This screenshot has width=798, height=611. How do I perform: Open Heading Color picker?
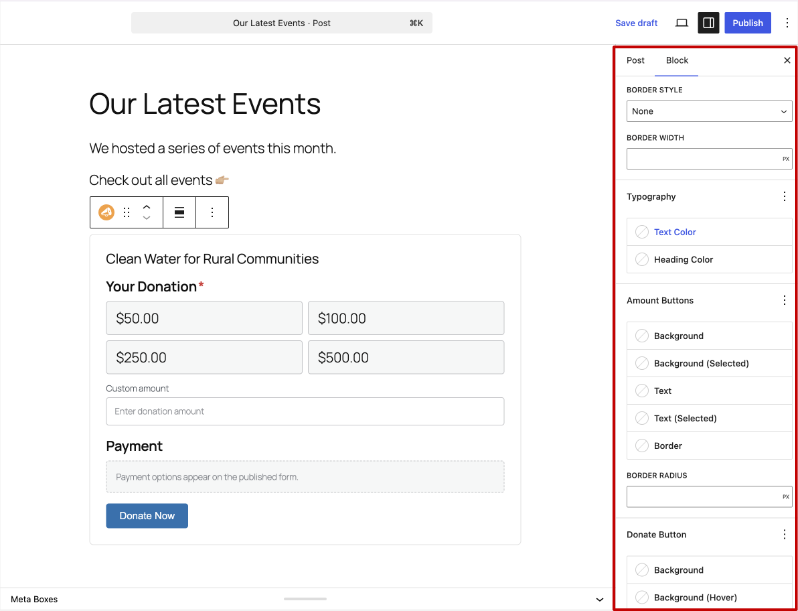709,259
